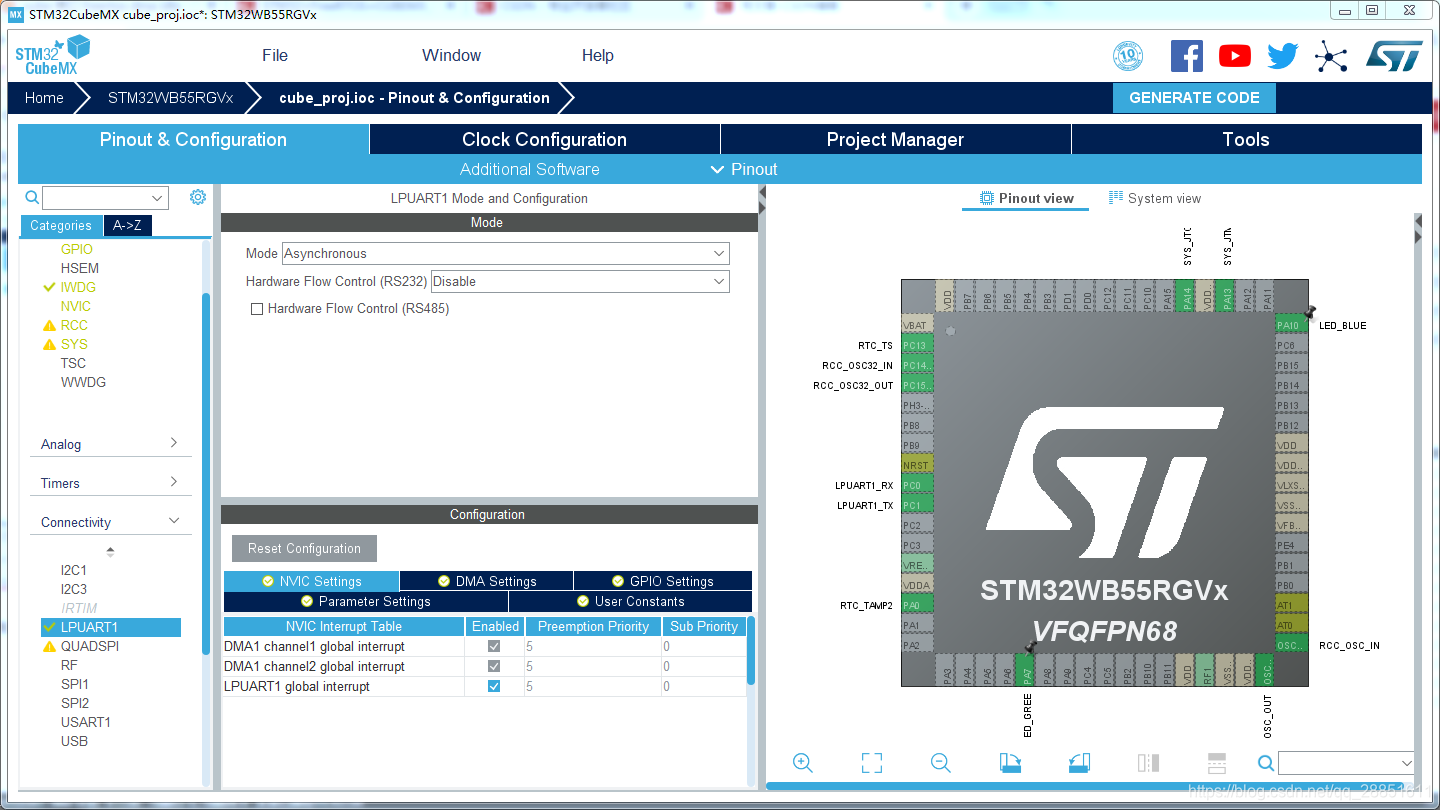This screenshot has width=1440, height=810.
Task: Zoom in on the chip pinout view
Action: [802, 763]
